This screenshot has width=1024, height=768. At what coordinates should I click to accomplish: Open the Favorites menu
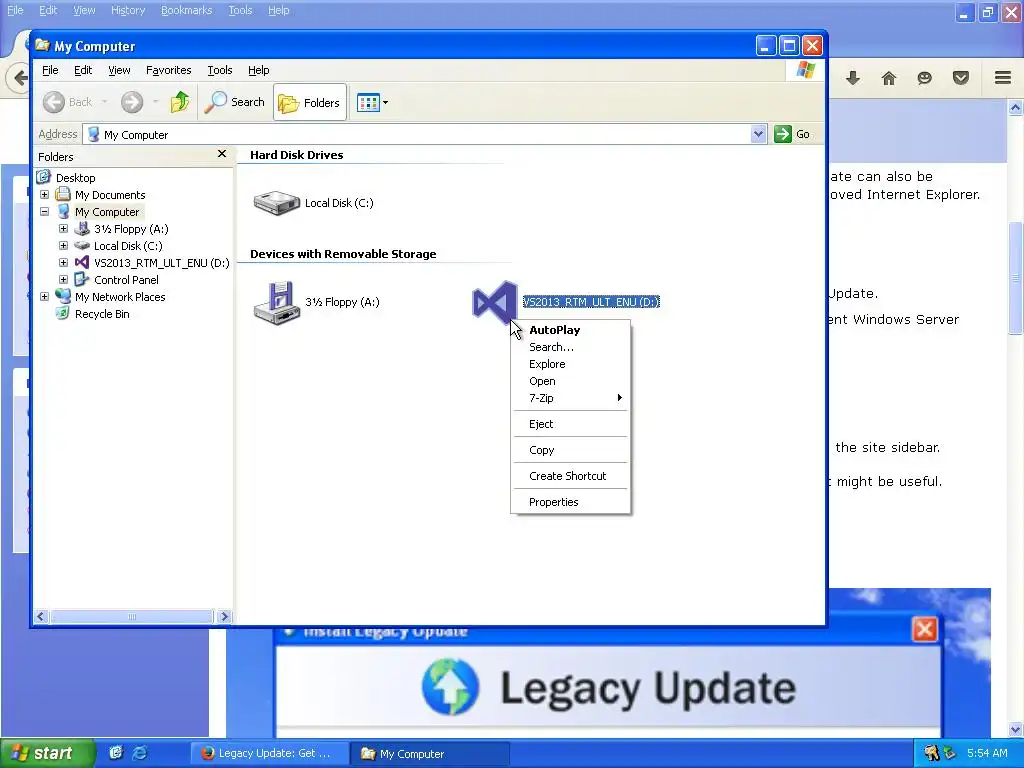[x=168, y=70]
